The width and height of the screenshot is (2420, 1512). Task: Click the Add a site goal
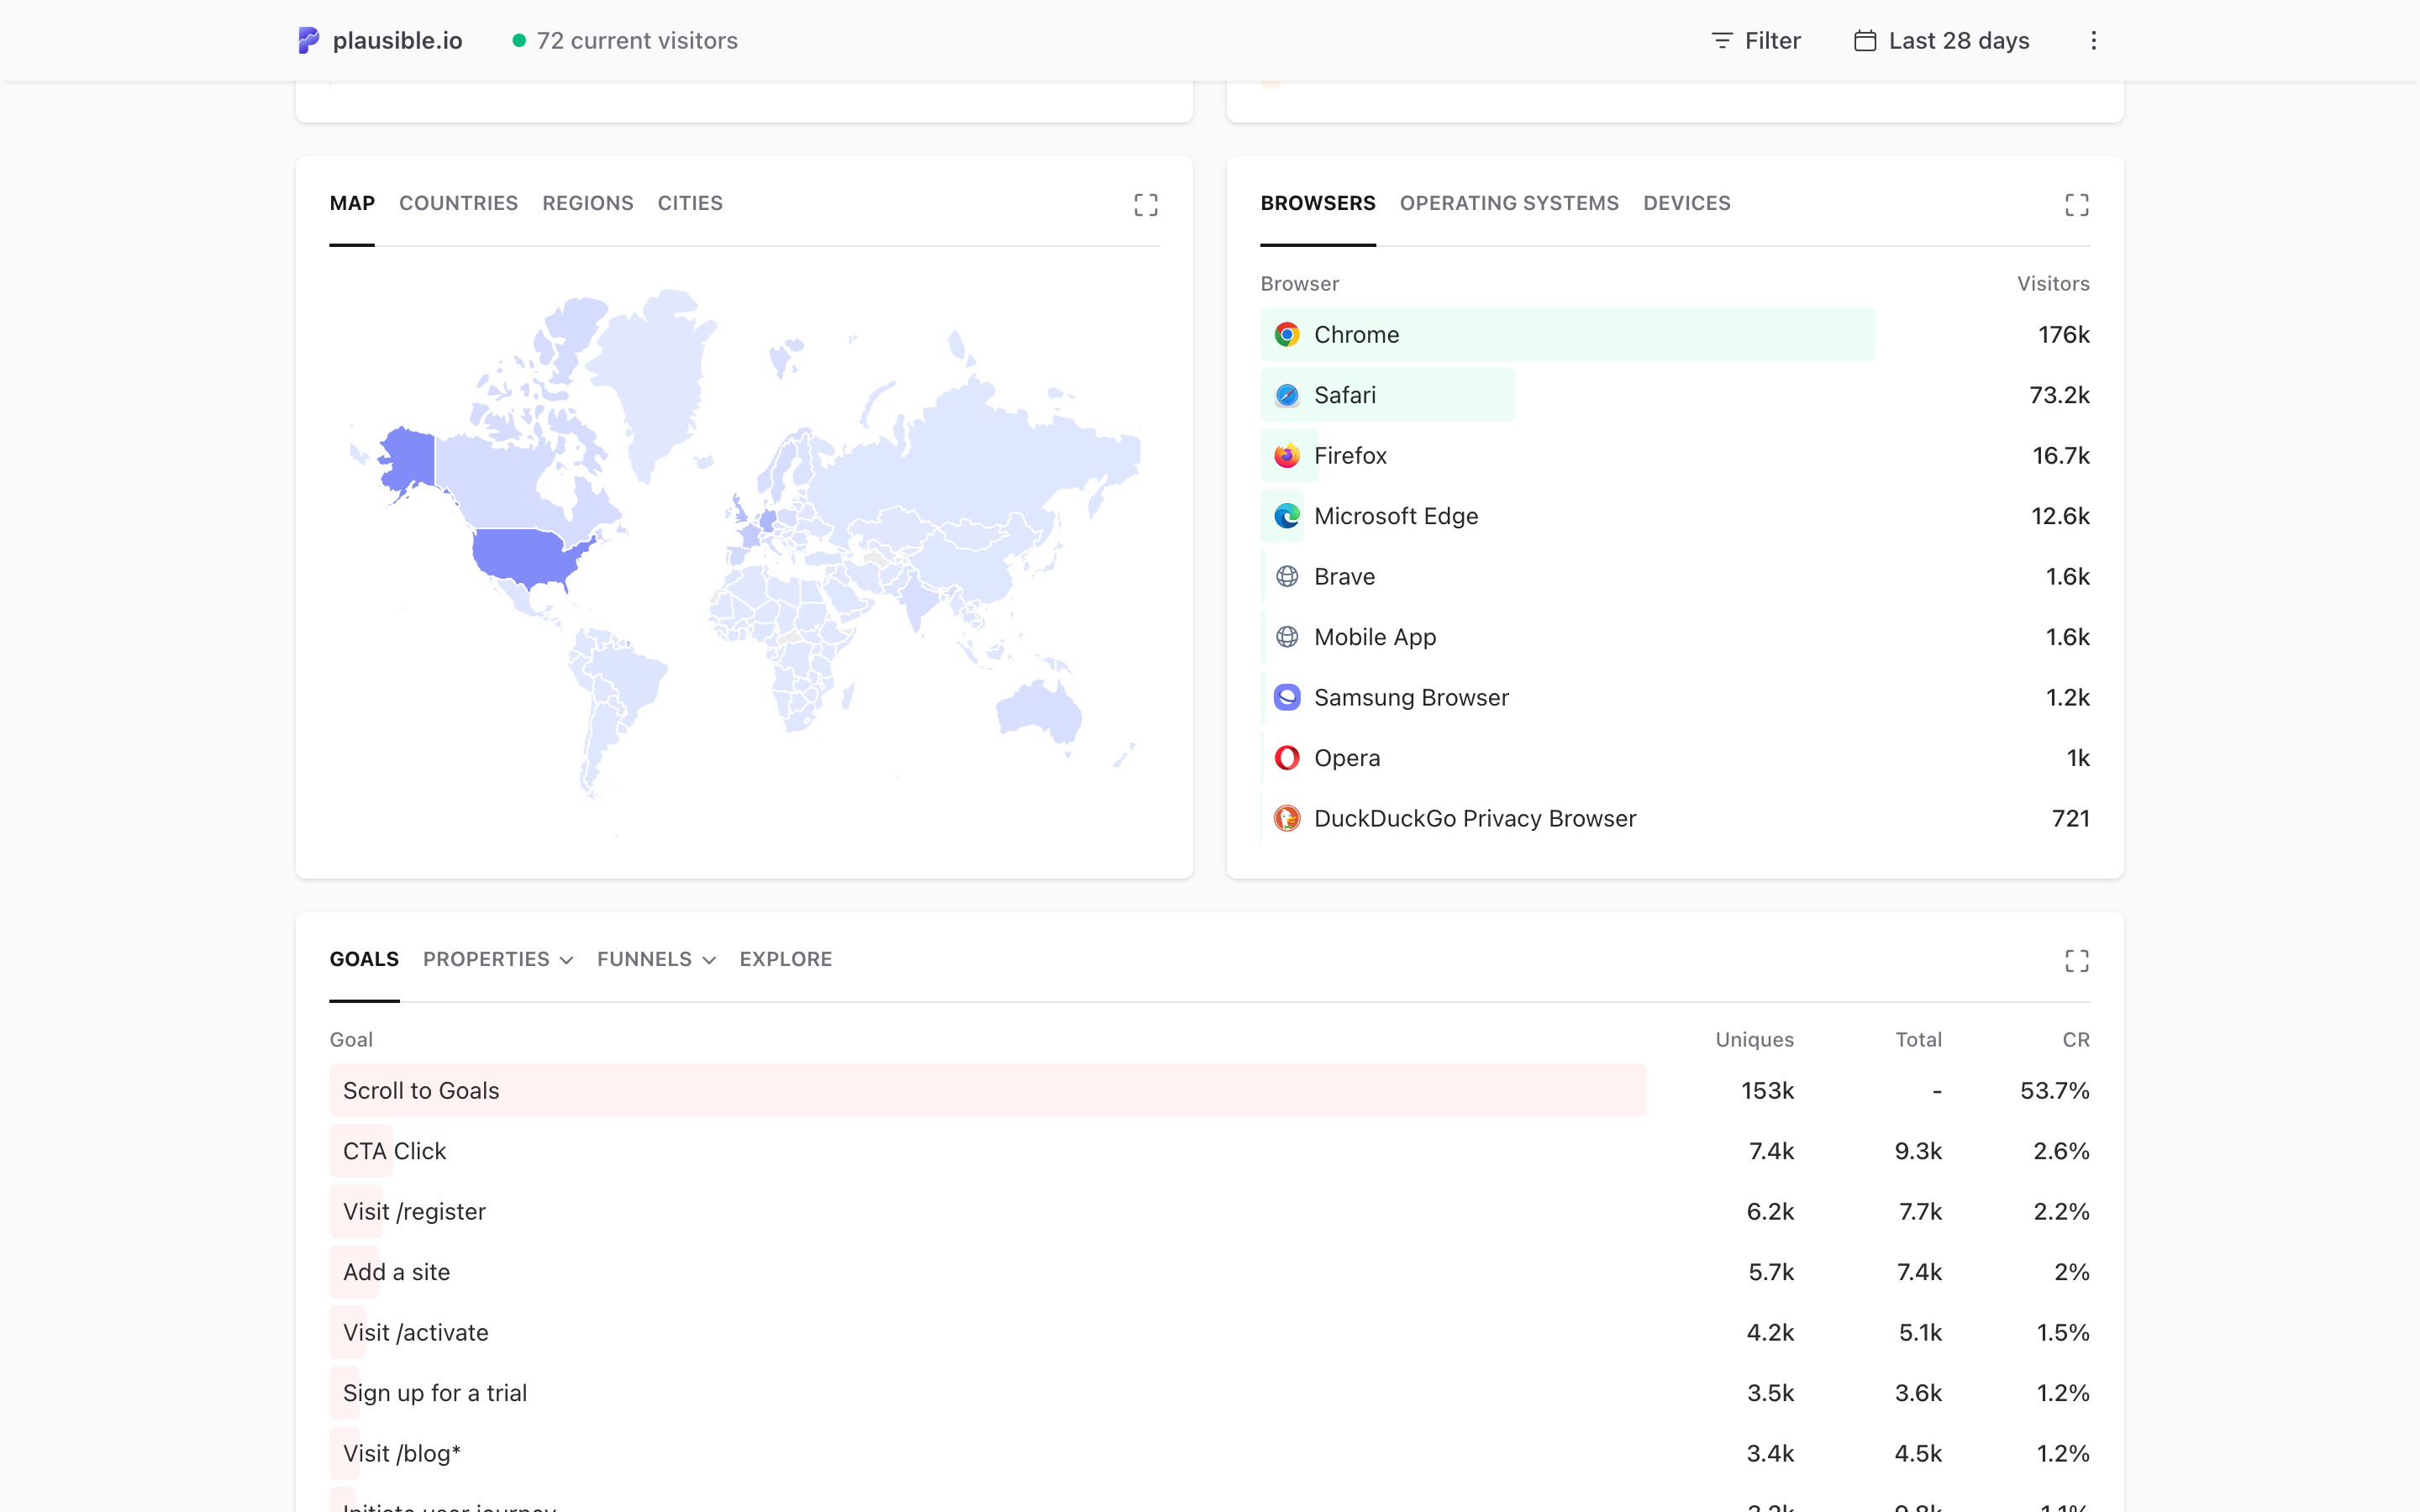[396, 1272]
